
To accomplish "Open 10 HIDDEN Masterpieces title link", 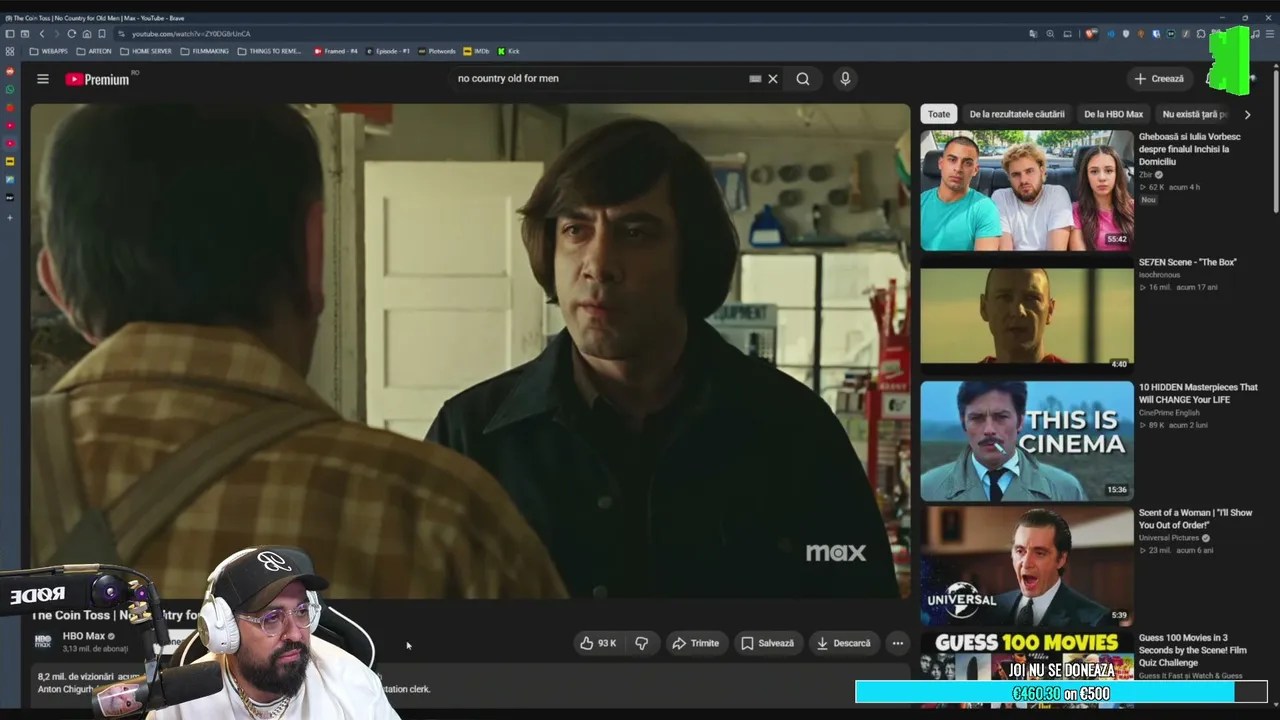I will pyautogui.click(x=1198, y=393).
